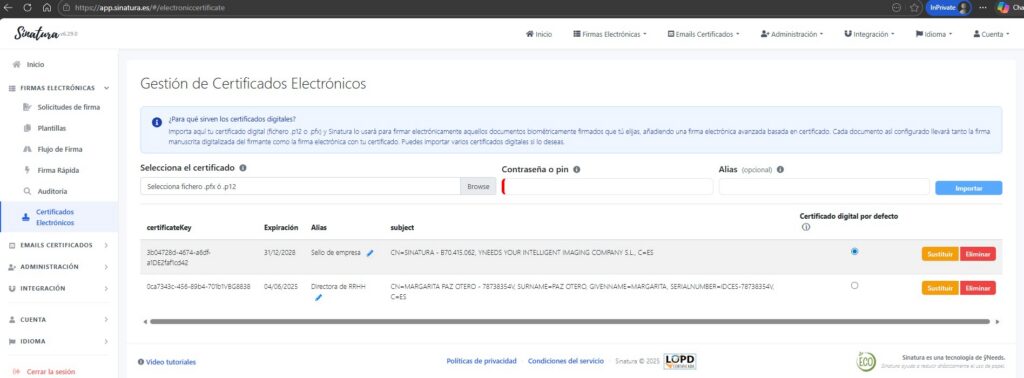Click expiration date 31/12/2028
The height and width of the screenshot is (378, 1024).
pyautogui.click(x=281, y=252)
